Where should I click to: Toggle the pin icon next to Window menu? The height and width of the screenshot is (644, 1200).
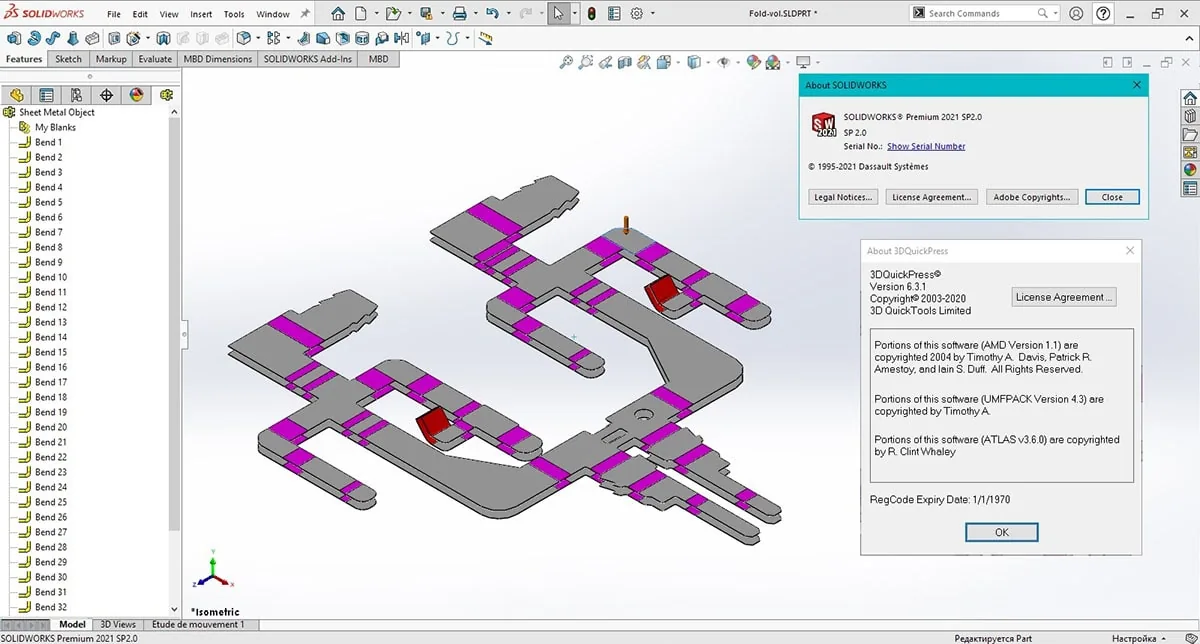(305, 14)
